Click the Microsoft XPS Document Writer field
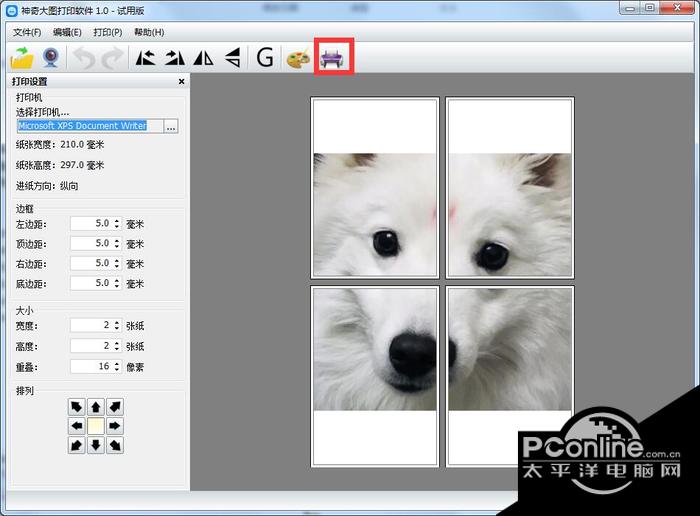This screenshot has width=700, height=516. tap(90, 126)
